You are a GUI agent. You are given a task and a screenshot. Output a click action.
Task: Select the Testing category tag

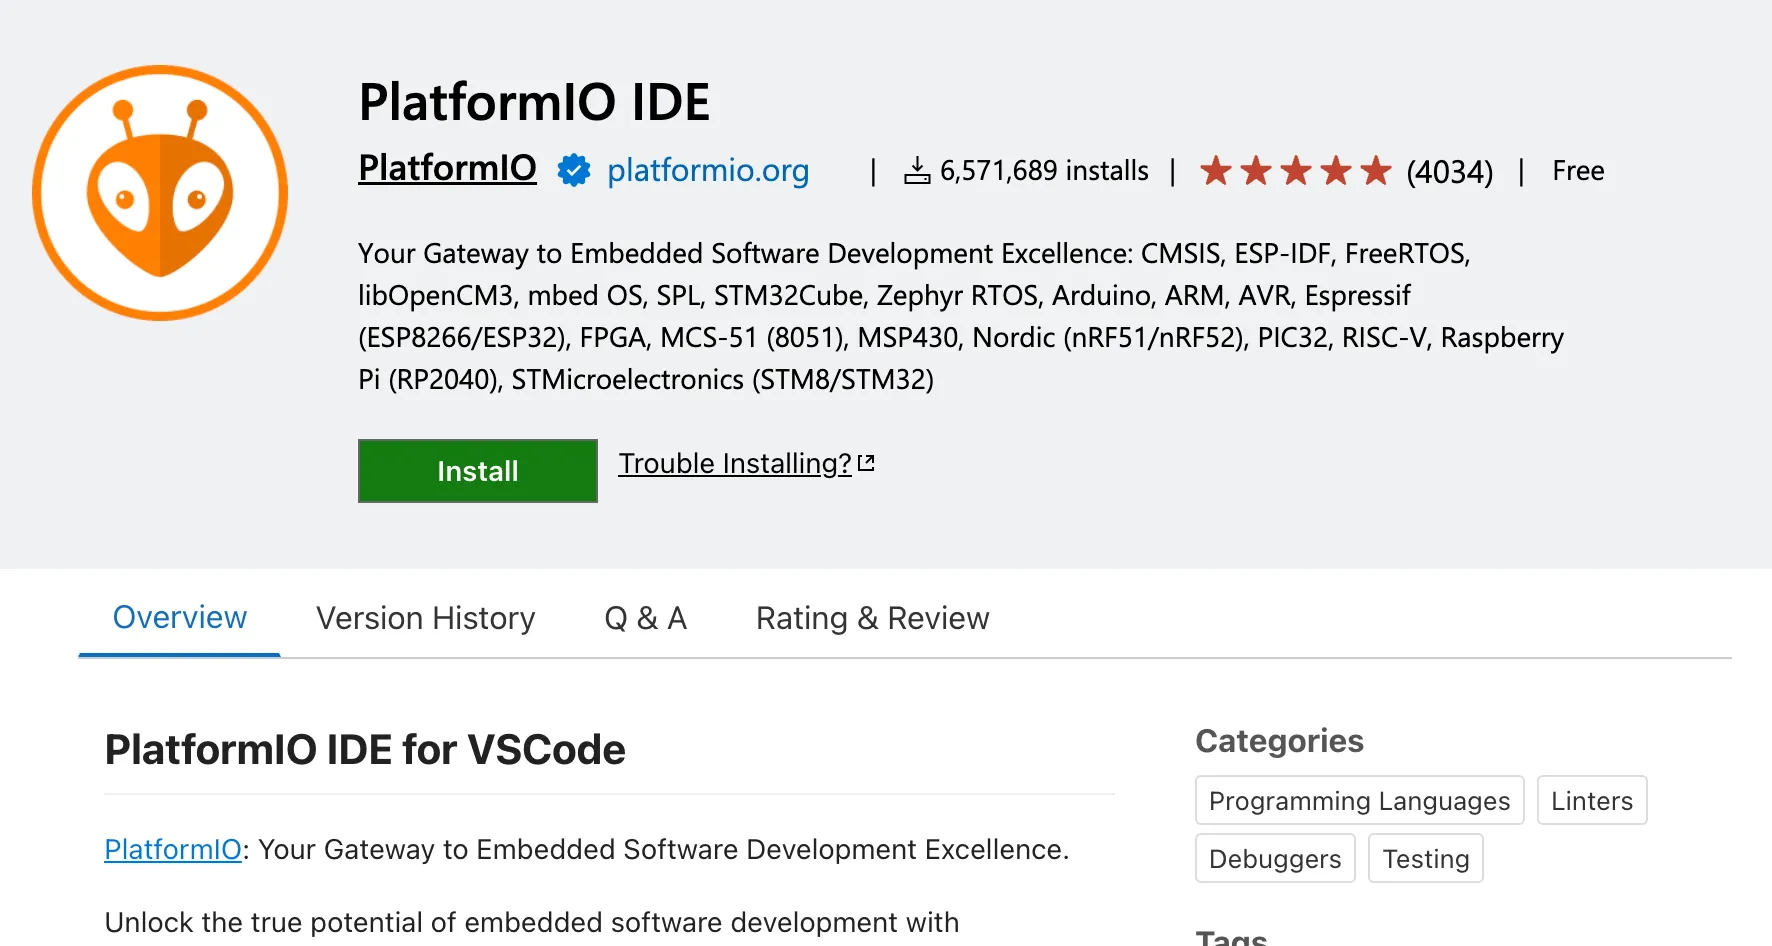(x=1426, y=858)
